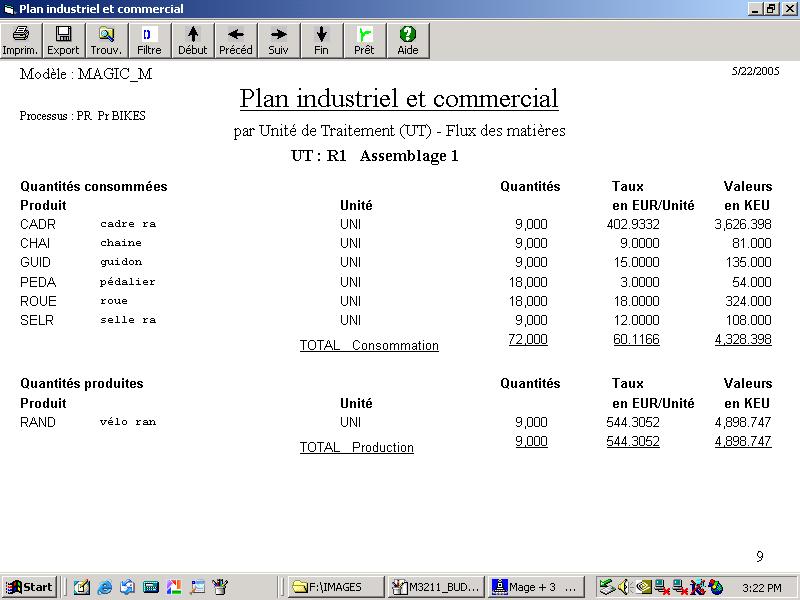The width and height of the screenshot is (800, 600).
Task: Click the pédalier description
Action: (x=128, y=282)
